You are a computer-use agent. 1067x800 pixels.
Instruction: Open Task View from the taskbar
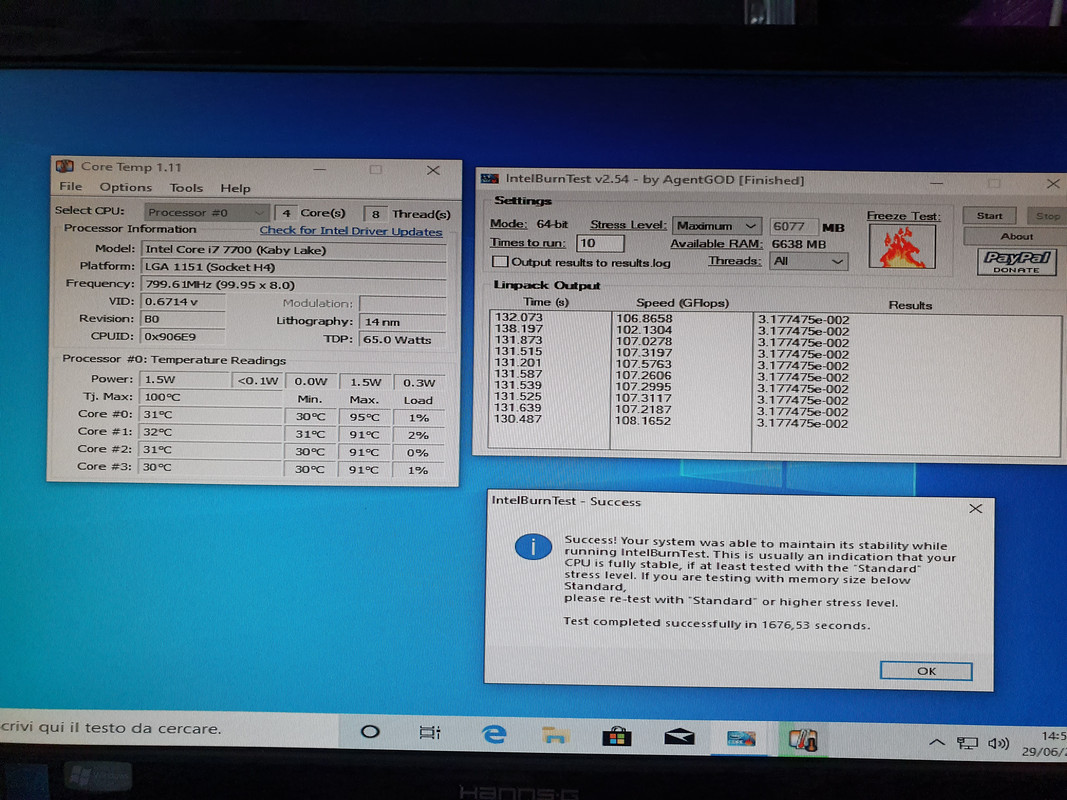[x=430, y=733]
